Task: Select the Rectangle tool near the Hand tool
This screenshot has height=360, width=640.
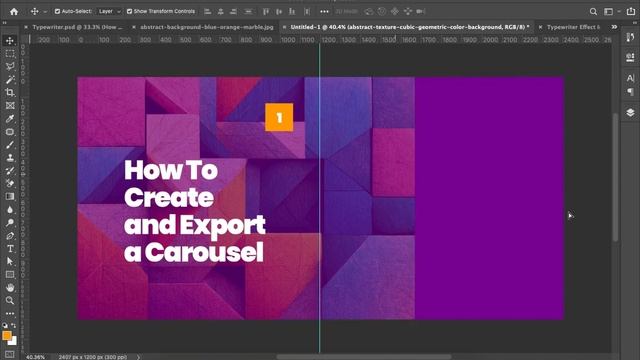Action: tap(10, 275)
